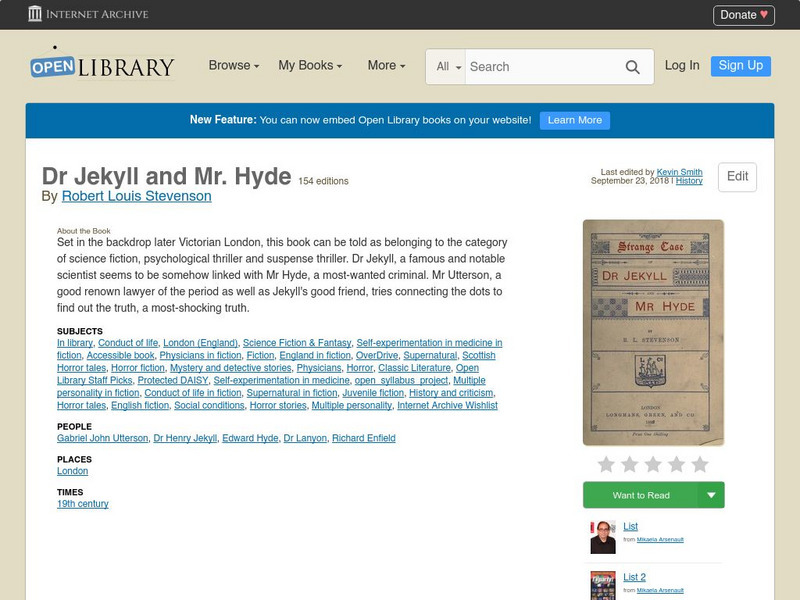Open the More menu

pos(386,65)
